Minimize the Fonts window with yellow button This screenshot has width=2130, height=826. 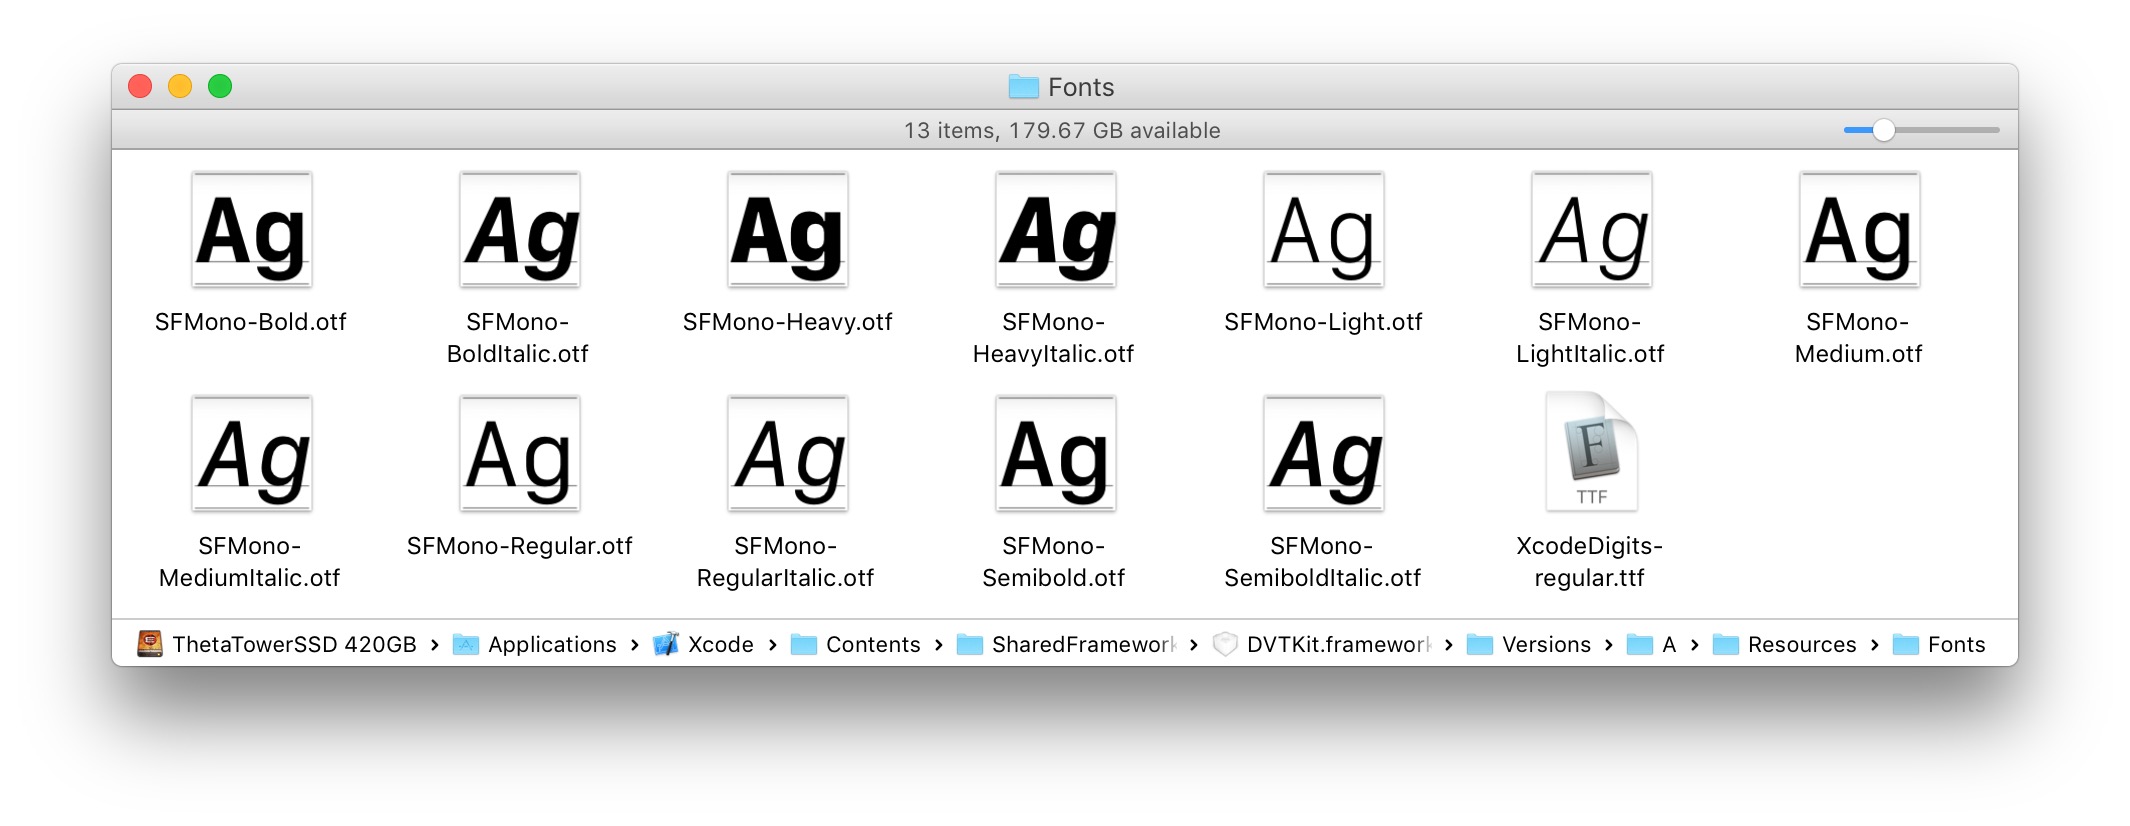(180, 87)
